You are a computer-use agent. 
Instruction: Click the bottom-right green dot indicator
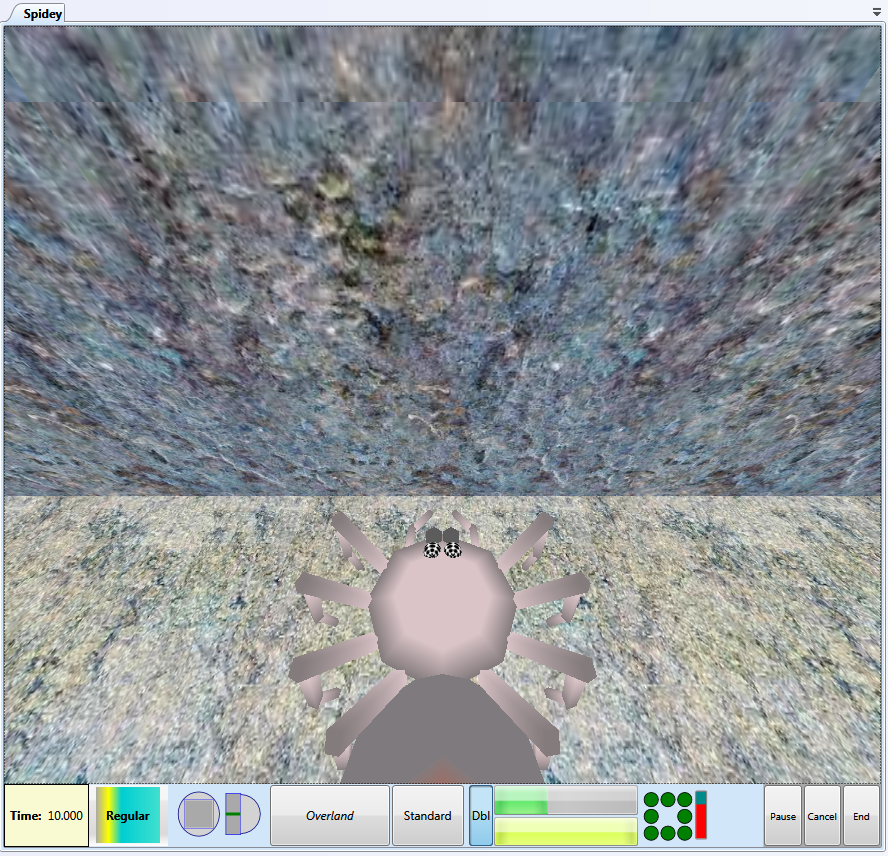[685, 833]
